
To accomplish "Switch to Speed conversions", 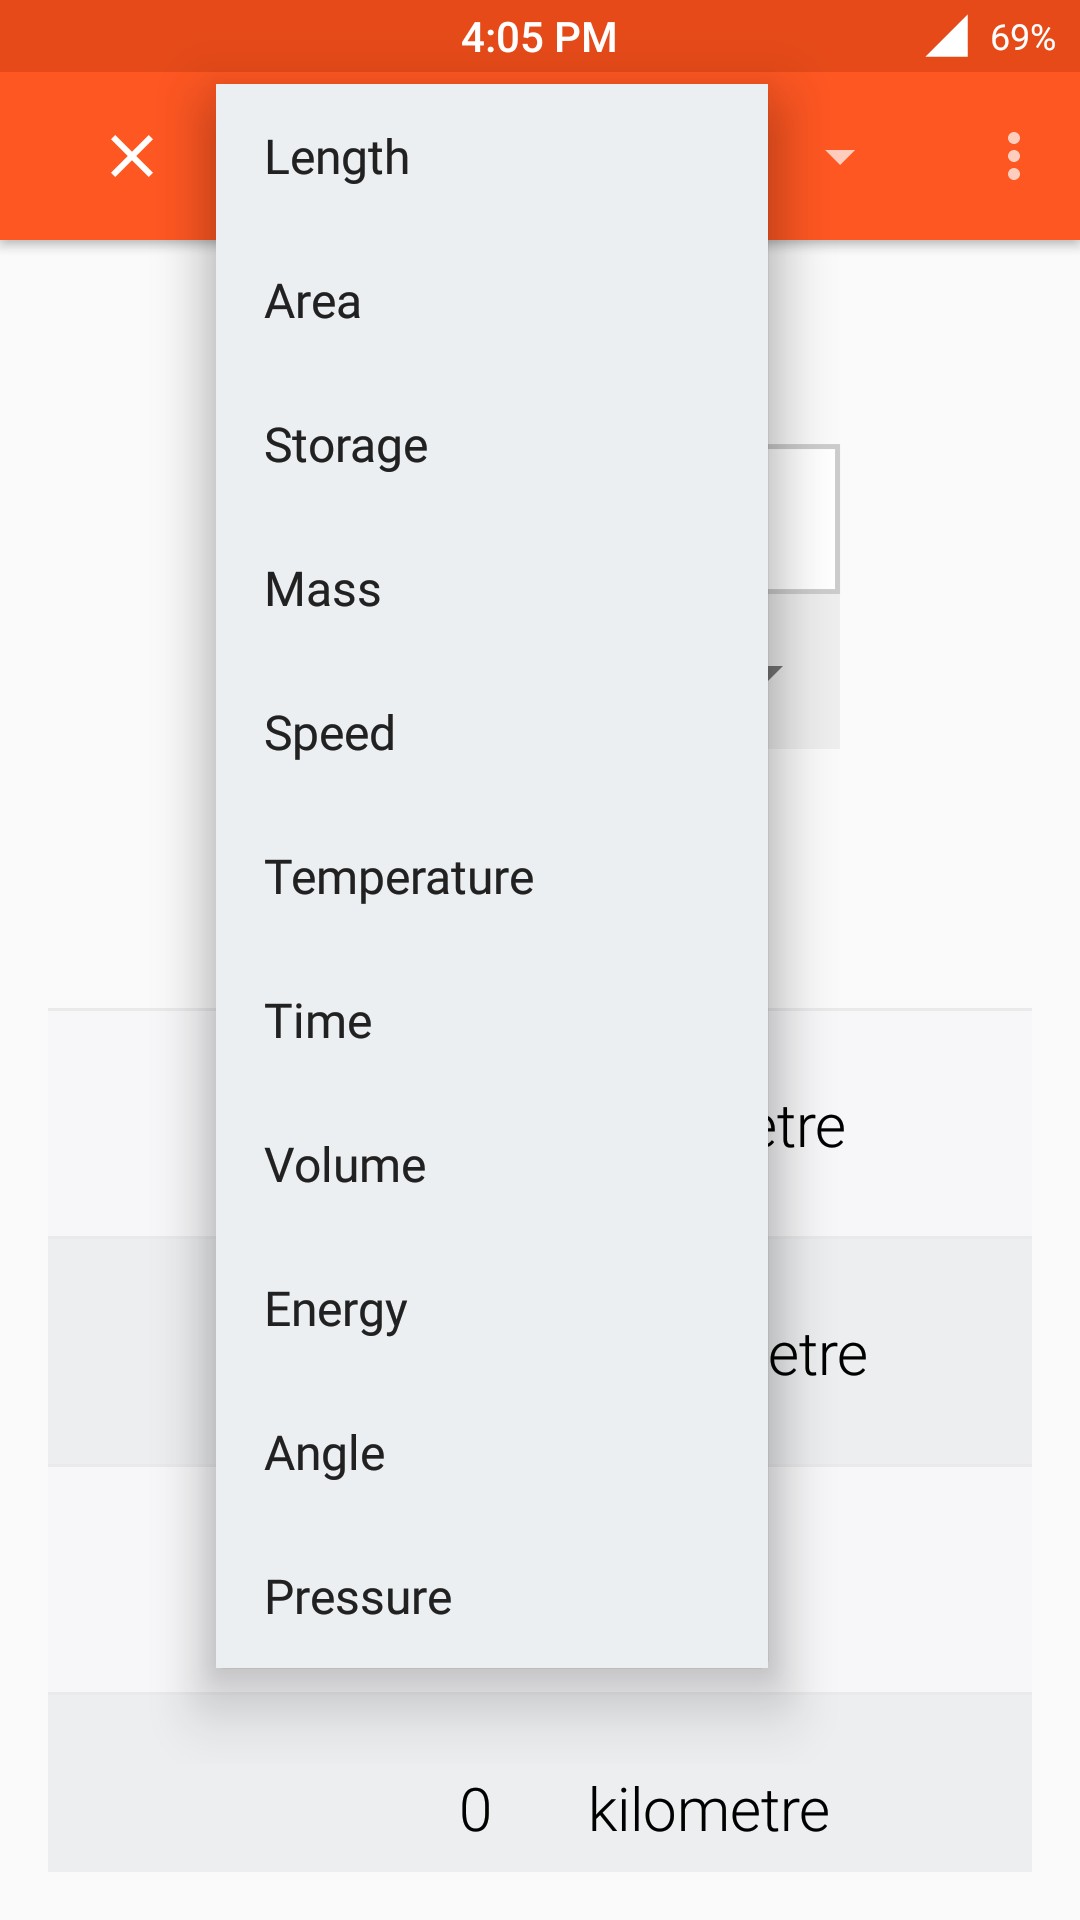I will coord(492,734).
